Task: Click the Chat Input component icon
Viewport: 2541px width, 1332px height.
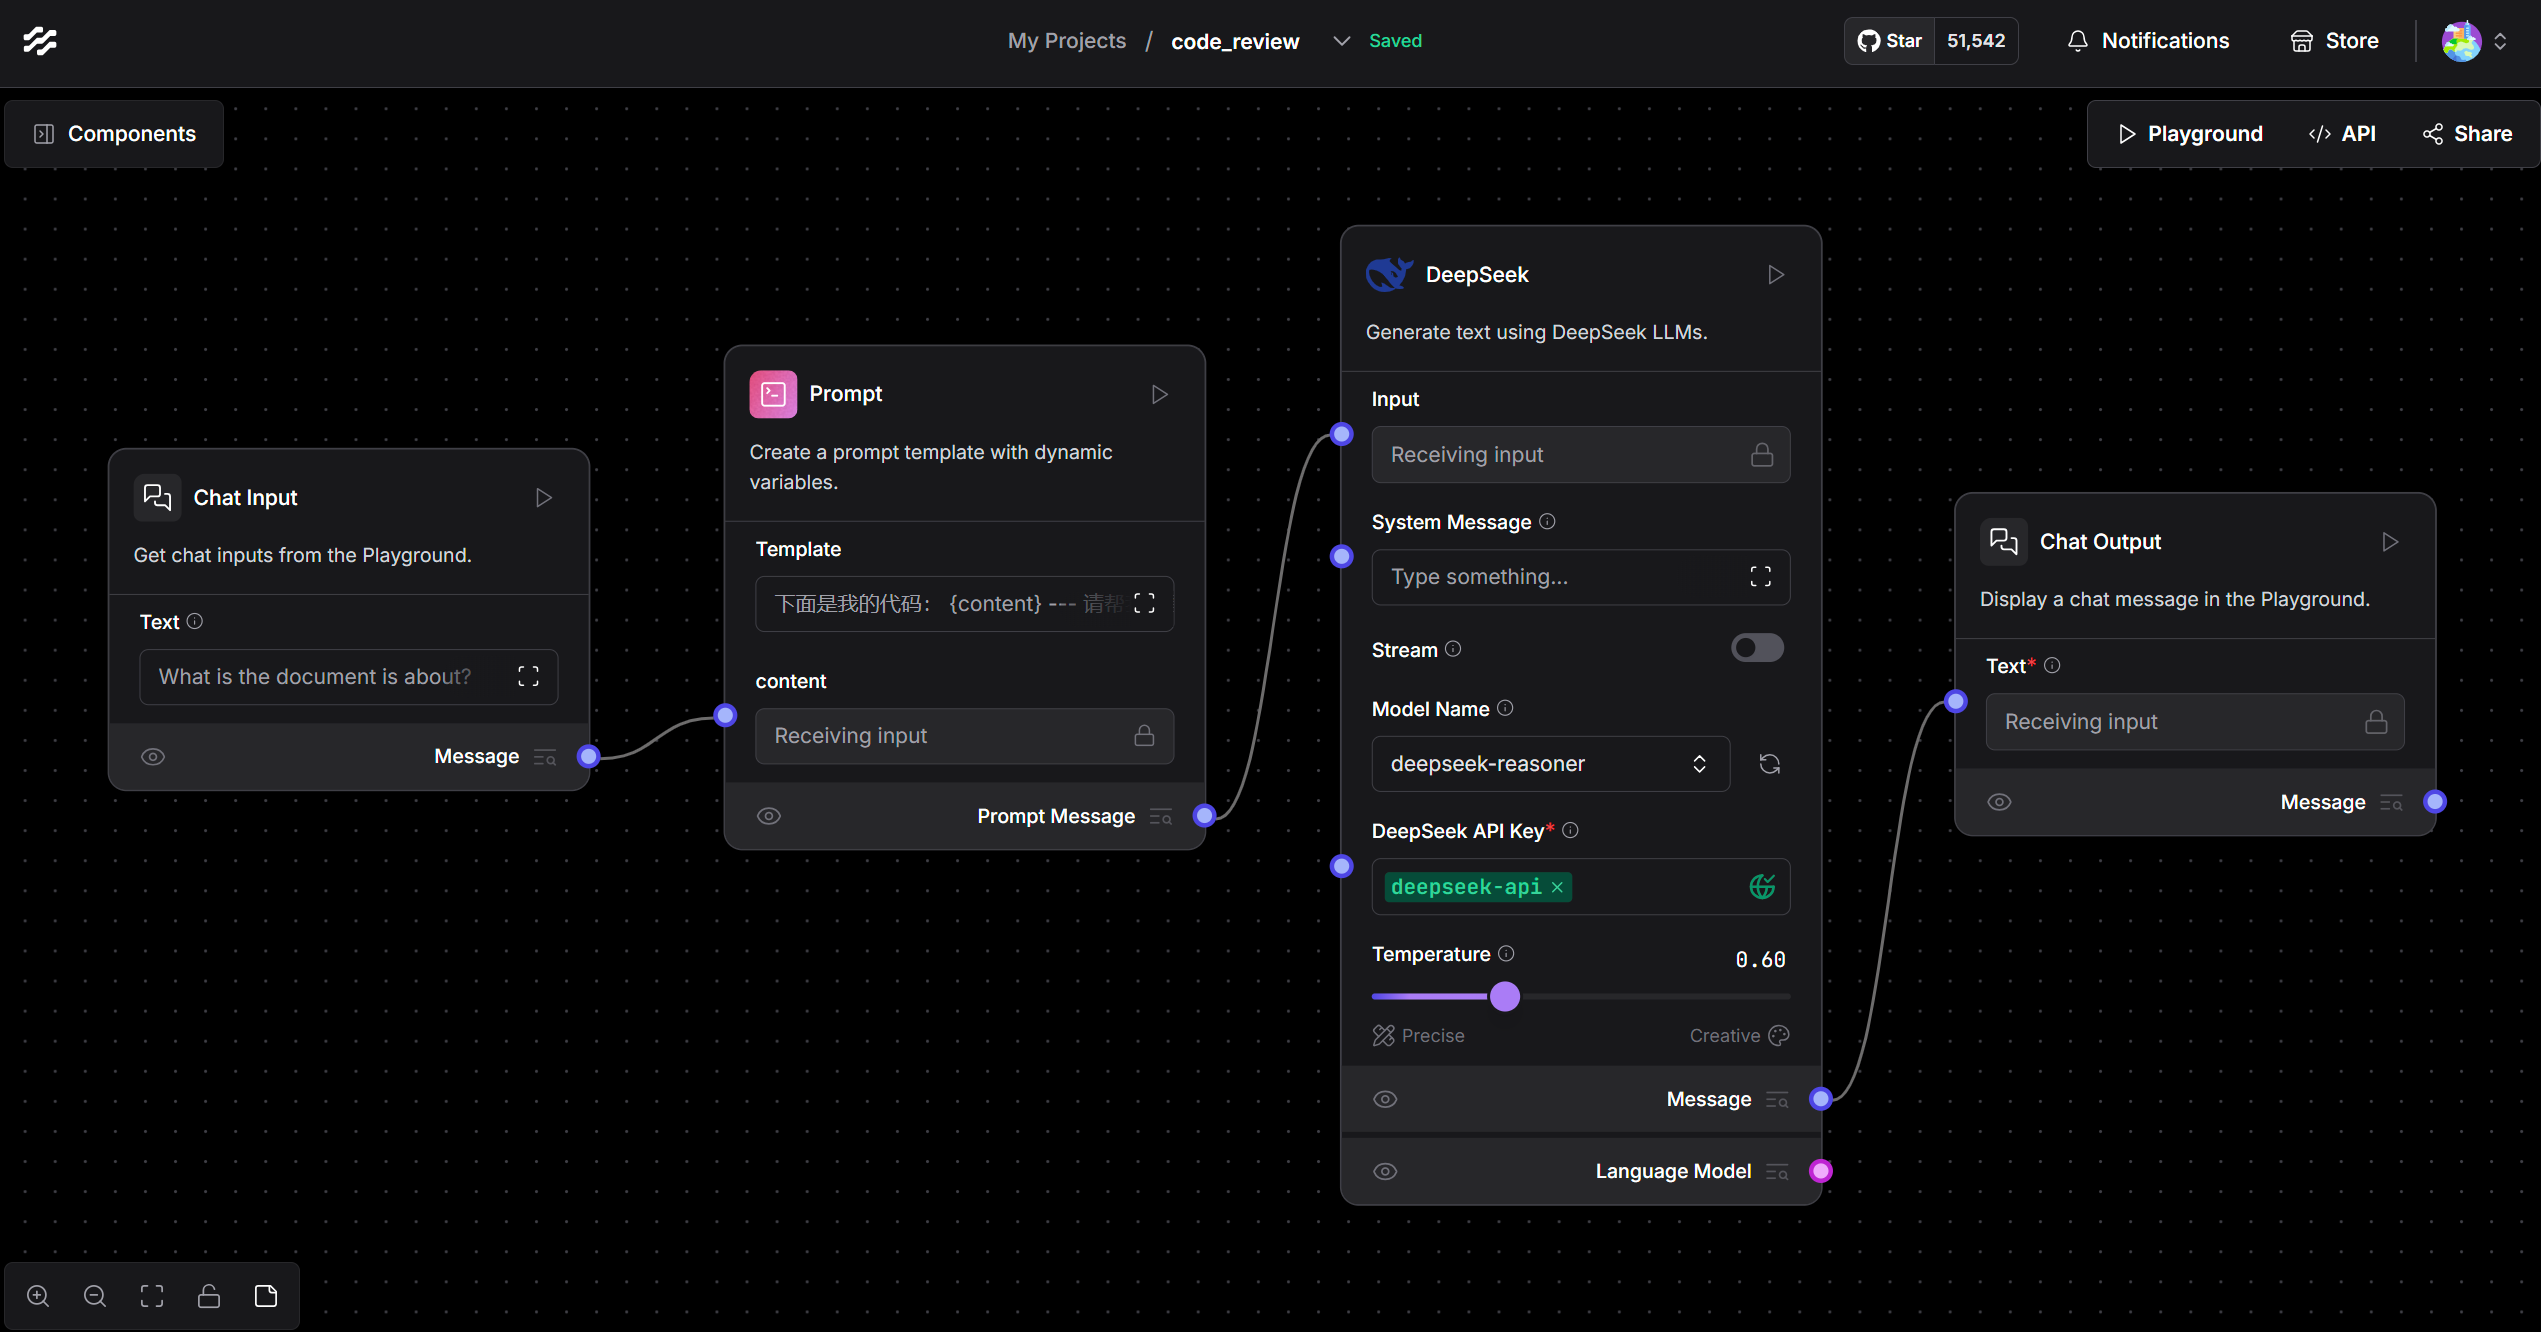Action: 157,497
